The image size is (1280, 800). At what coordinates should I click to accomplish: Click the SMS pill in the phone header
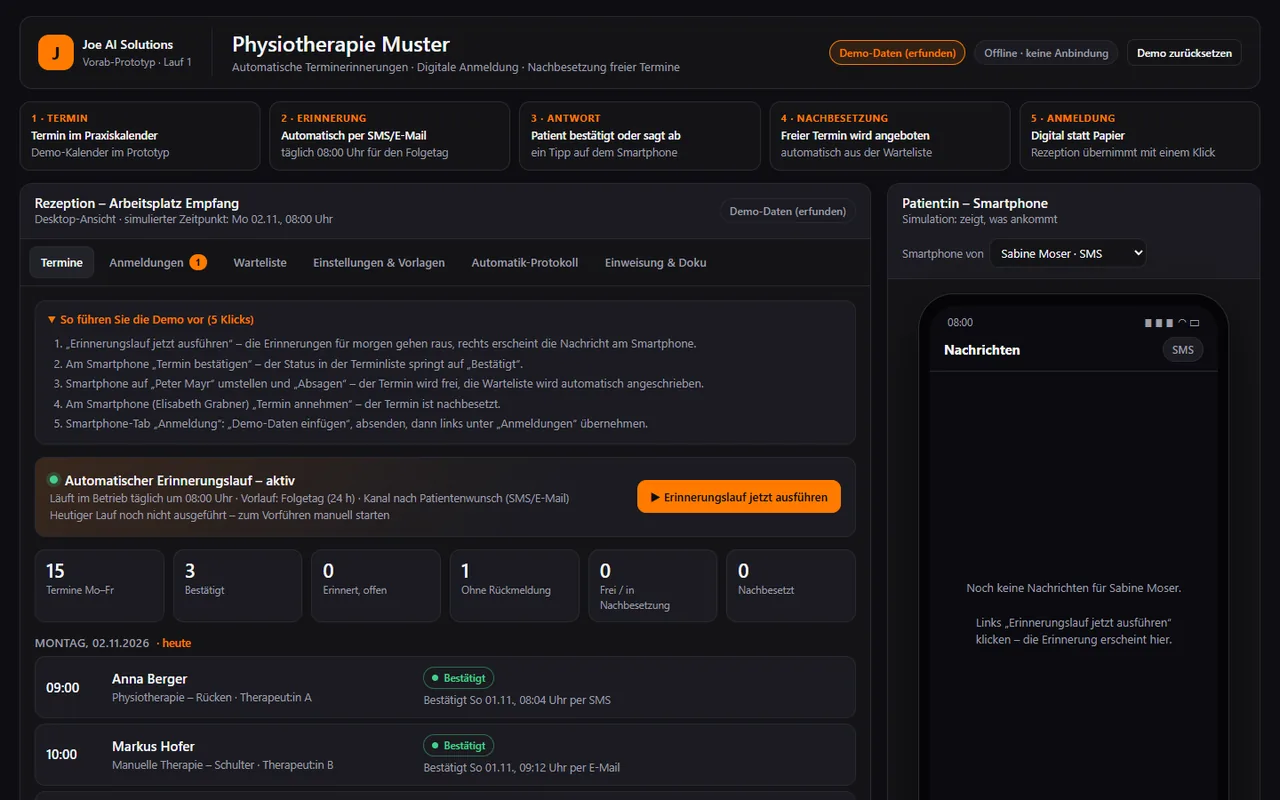[x=1183, y=350]
